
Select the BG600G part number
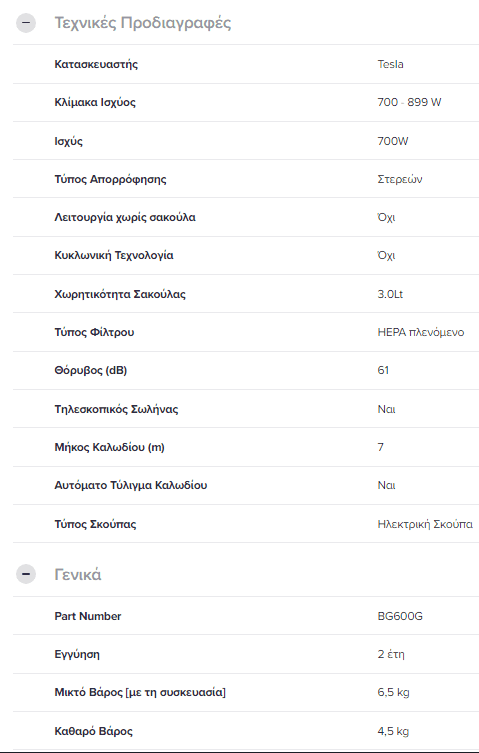click(400, 616)
